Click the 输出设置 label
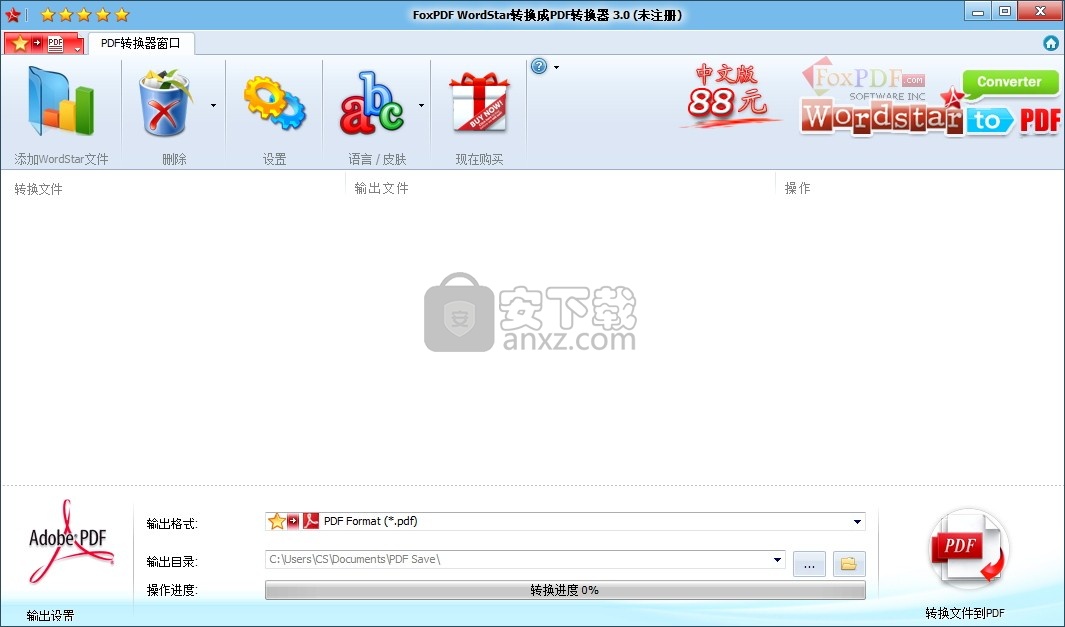The width and height of the screenshot is (1065, 627). [x=50, y=615]
